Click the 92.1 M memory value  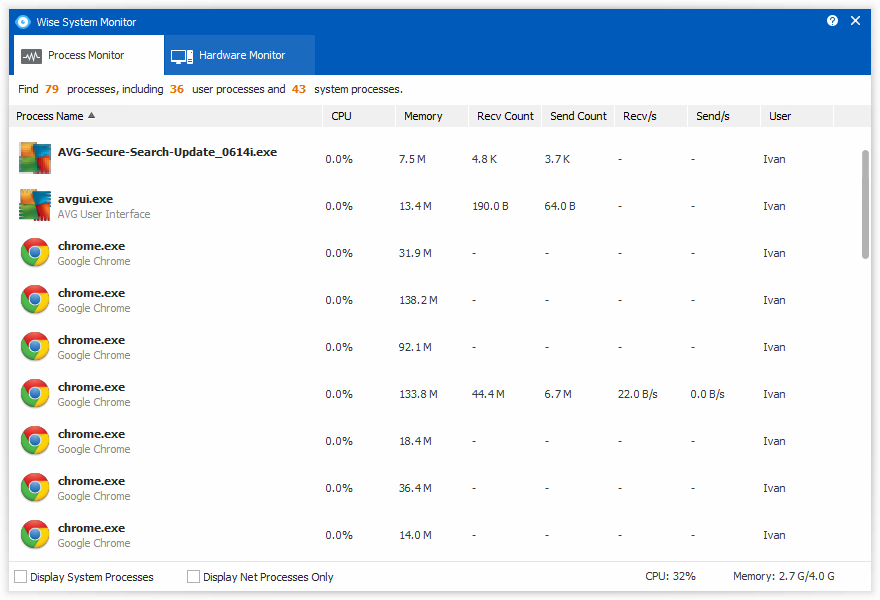(415, 347)
